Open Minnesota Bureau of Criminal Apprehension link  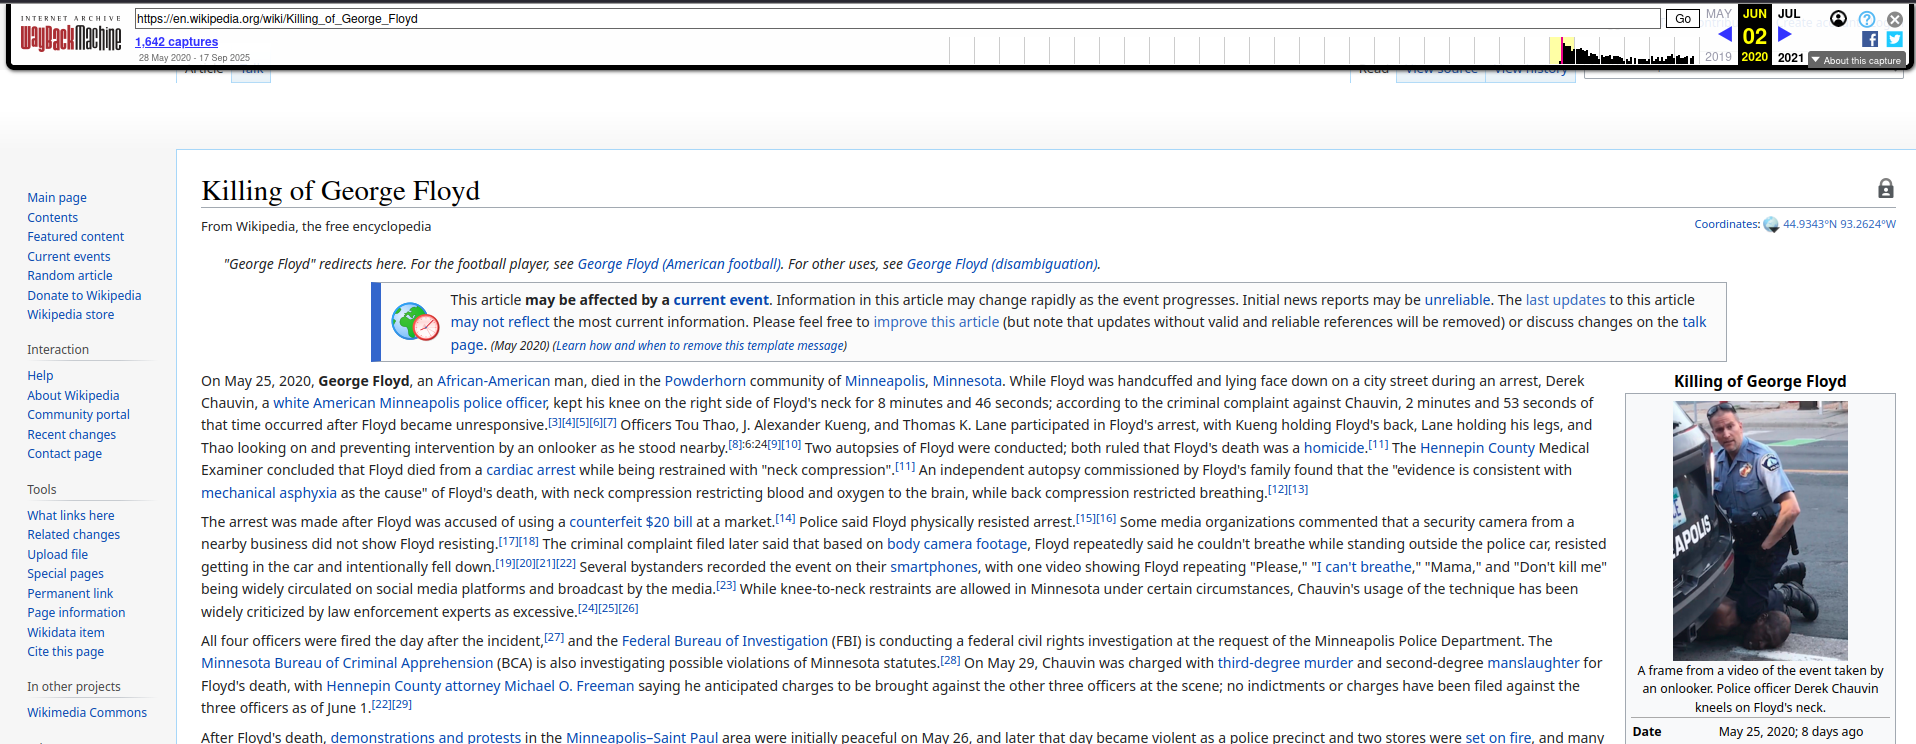point(347,663)
